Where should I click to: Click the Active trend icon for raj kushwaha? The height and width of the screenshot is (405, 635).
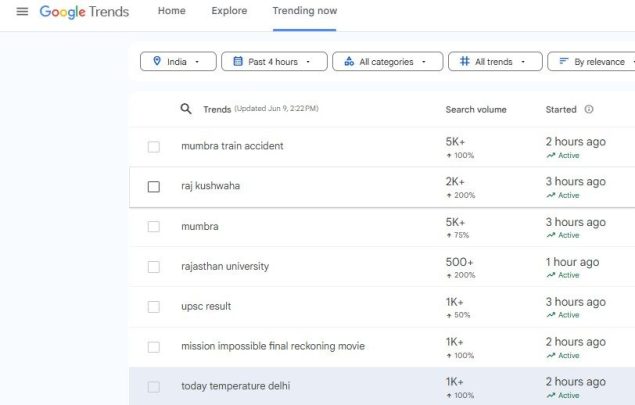pos(551,195)
